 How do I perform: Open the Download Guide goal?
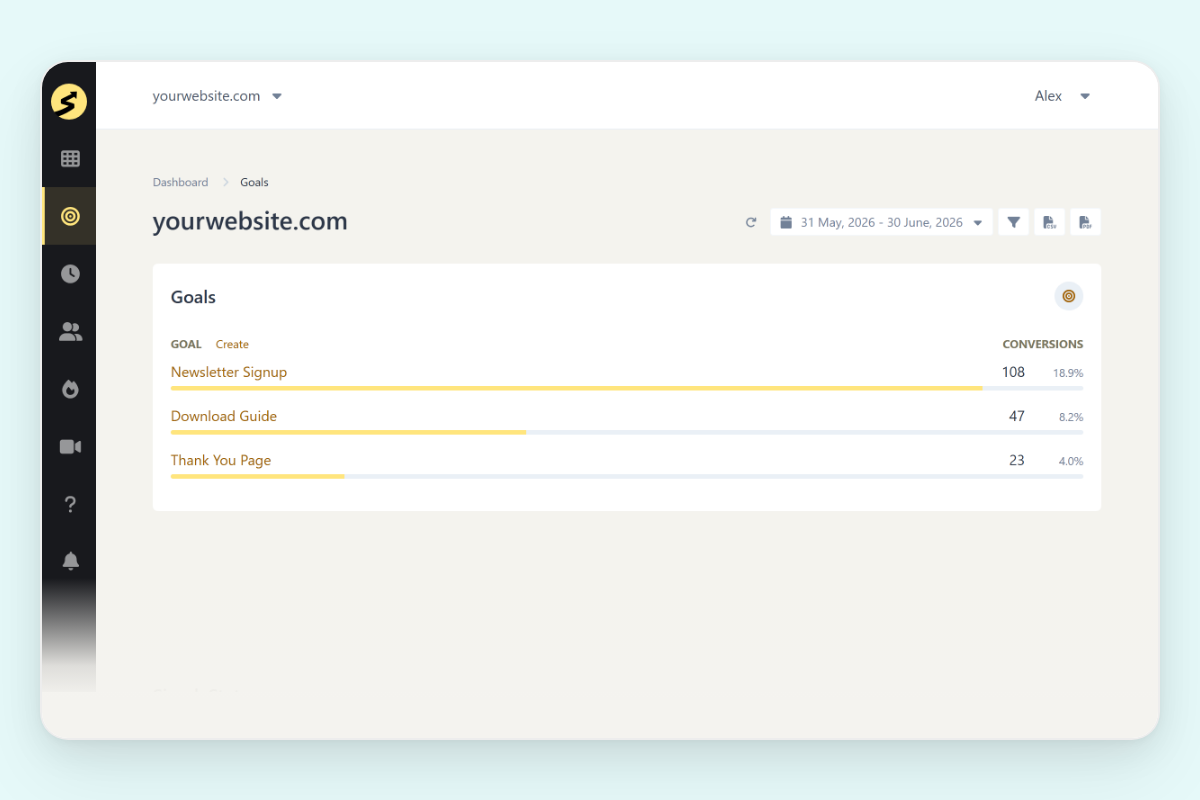(x=224, y=416)
